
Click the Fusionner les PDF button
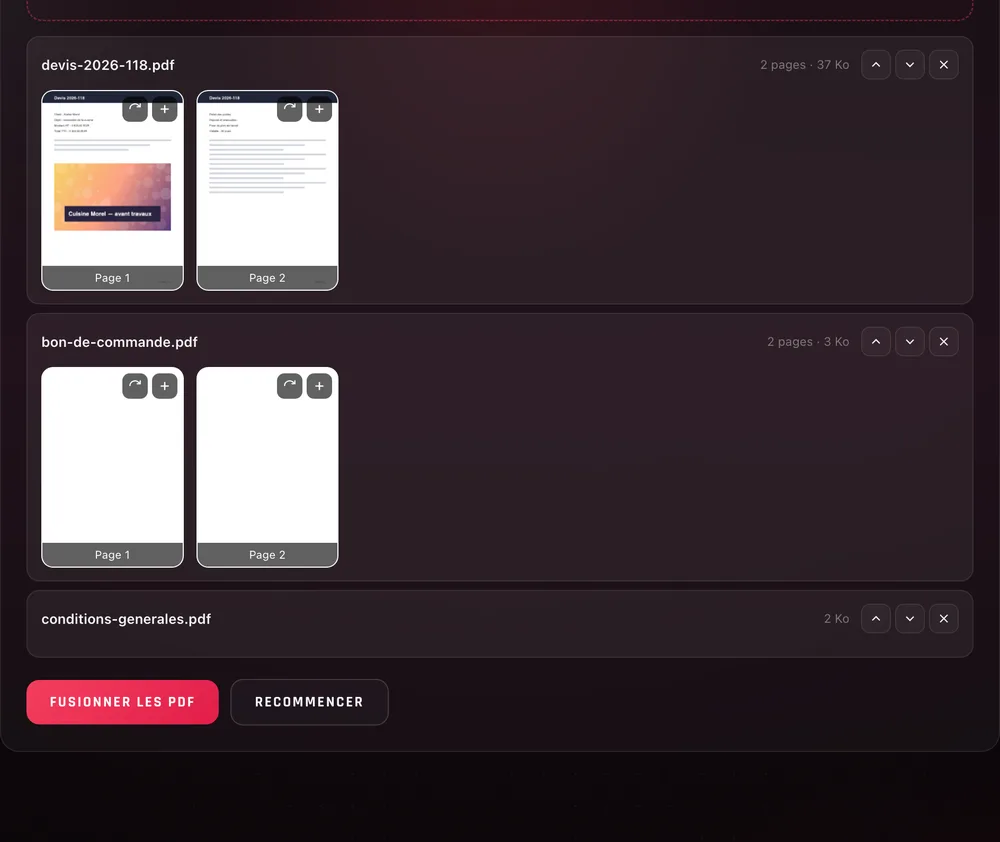pos(122,702)
